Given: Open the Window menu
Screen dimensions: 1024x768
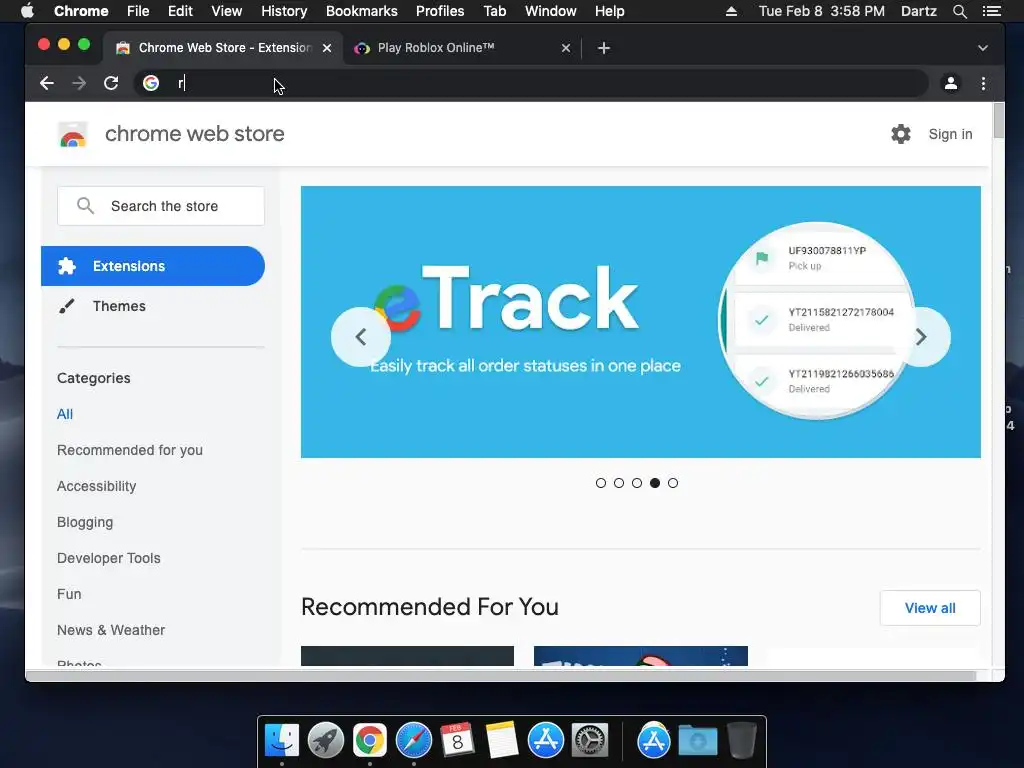Looking at the screenshot, I should [x=551, y=11].
